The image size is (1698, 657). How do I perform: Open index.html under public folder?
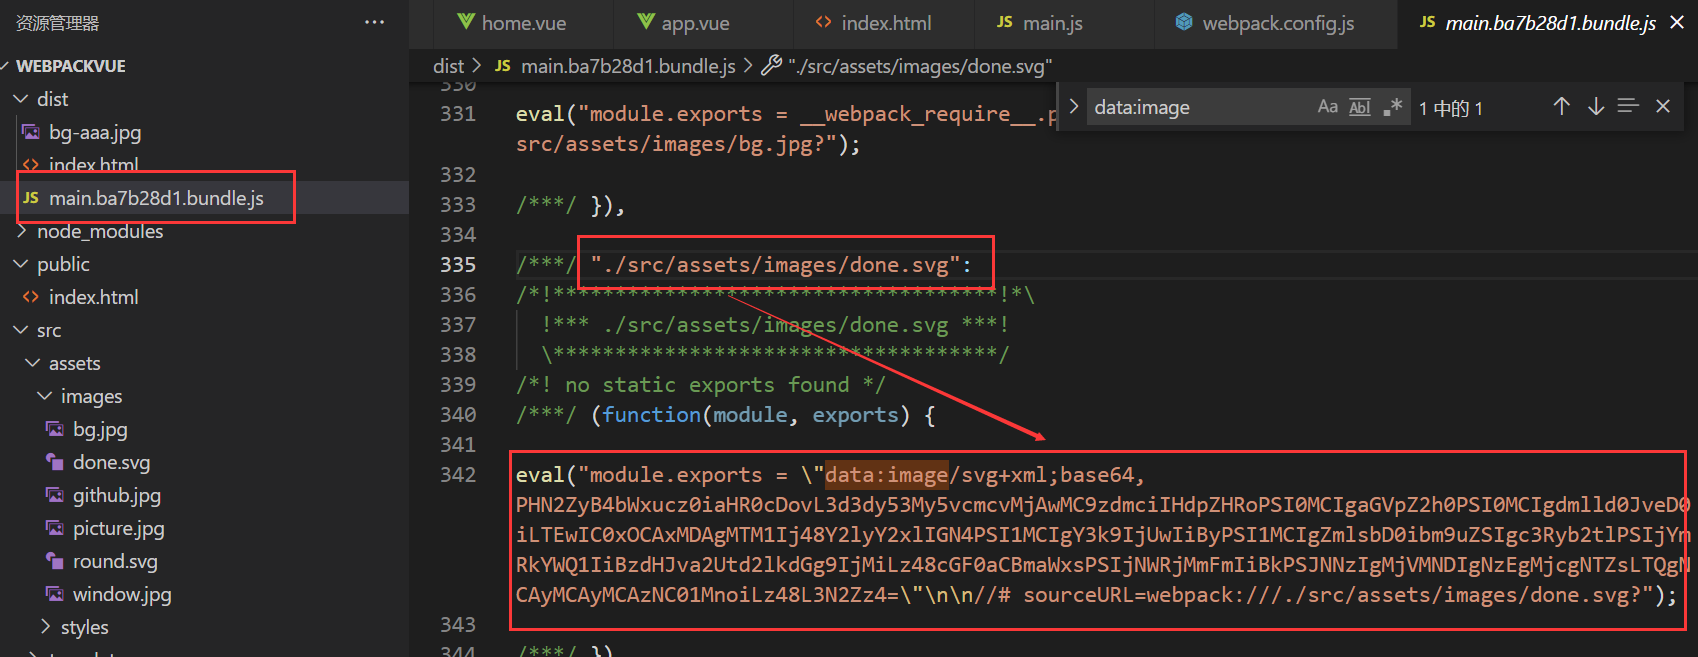pos(93,297)
